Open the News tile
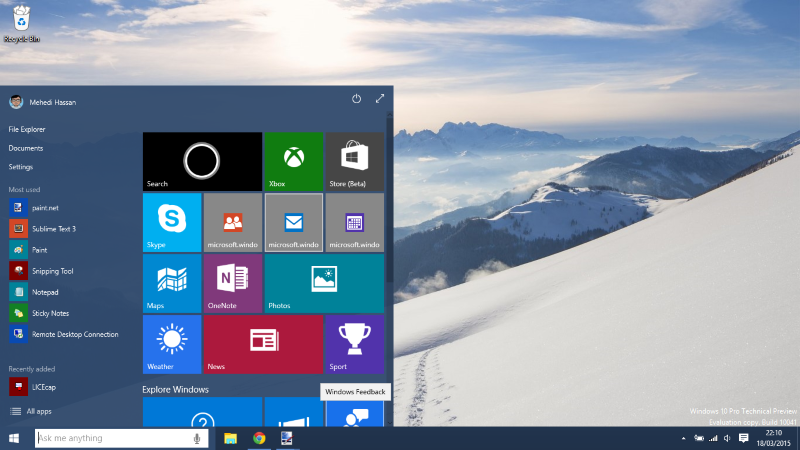This screenshot has width=800, height=450. click(x=263, y=344)
